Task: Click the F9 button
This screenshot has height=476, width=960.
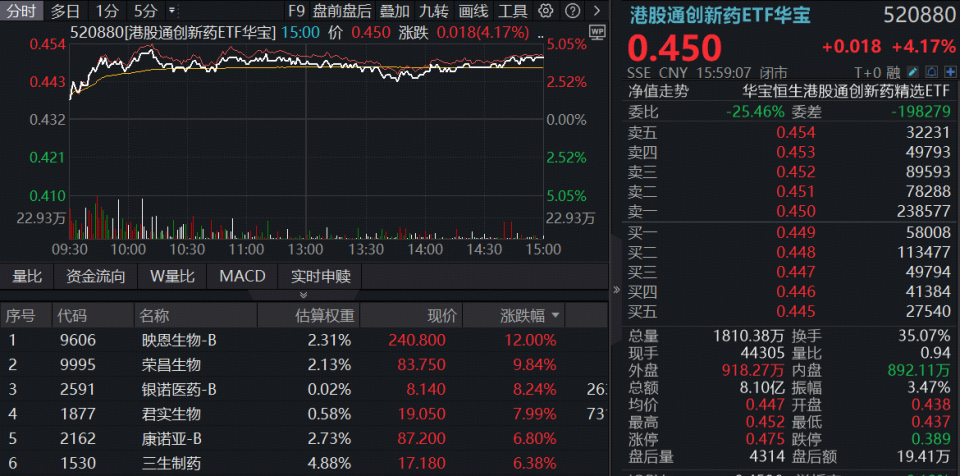Action: (296, 10)
